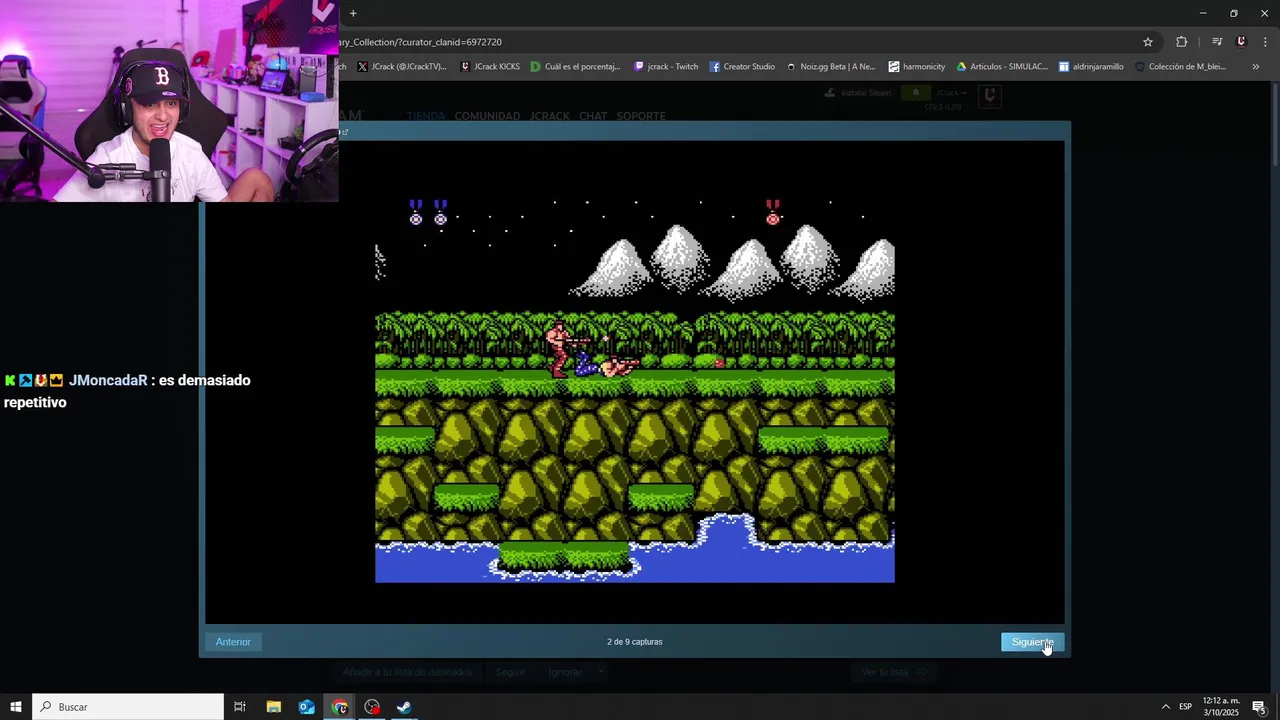Image resolution: width=1280 pixels, height=720 pixels.
Task: Open the browser extensions puzzle icon
Action: [1182, 42]
